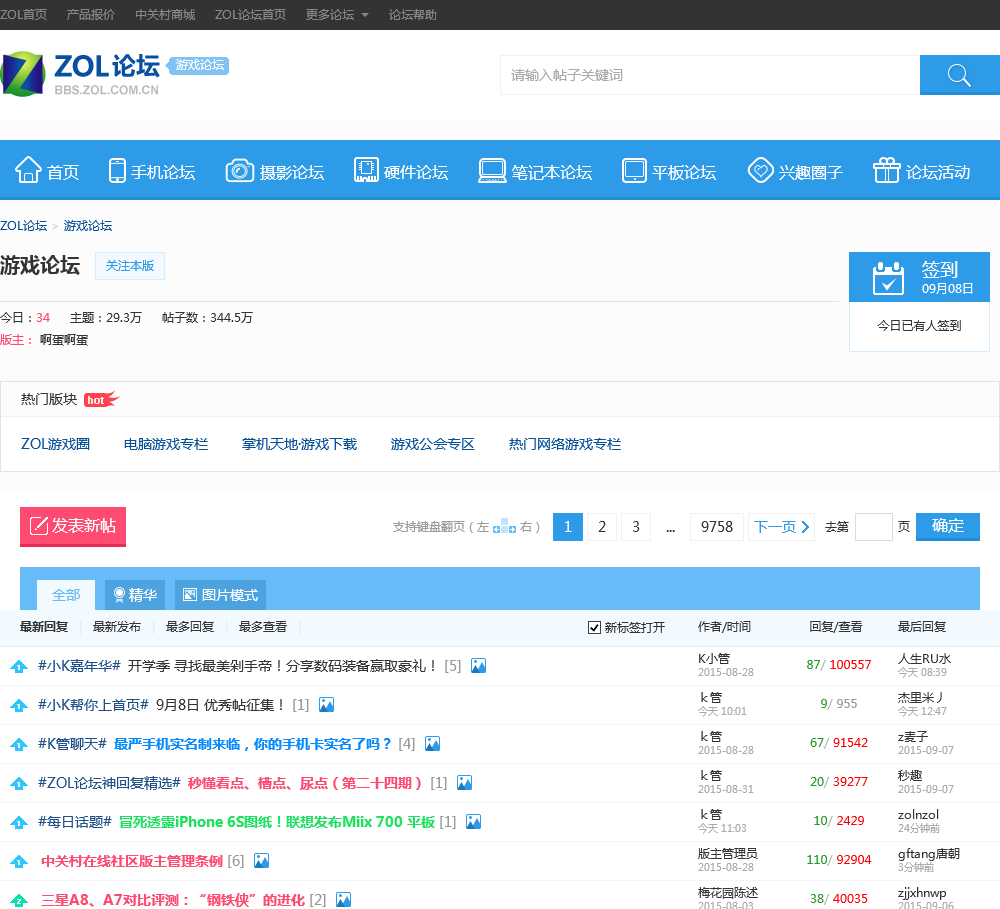
Task: Open 中关村商城 in the top menu
Action: (165, 15)
